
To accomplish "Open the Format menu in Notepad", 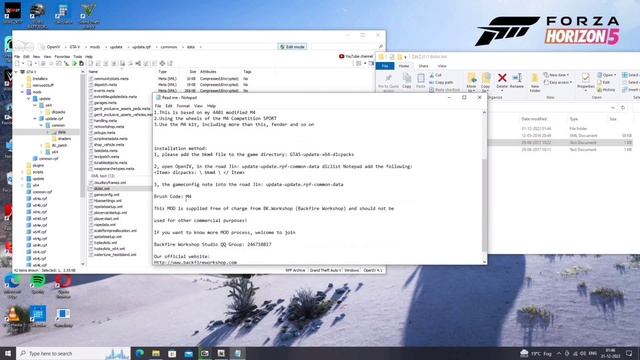I will (183, 106).
